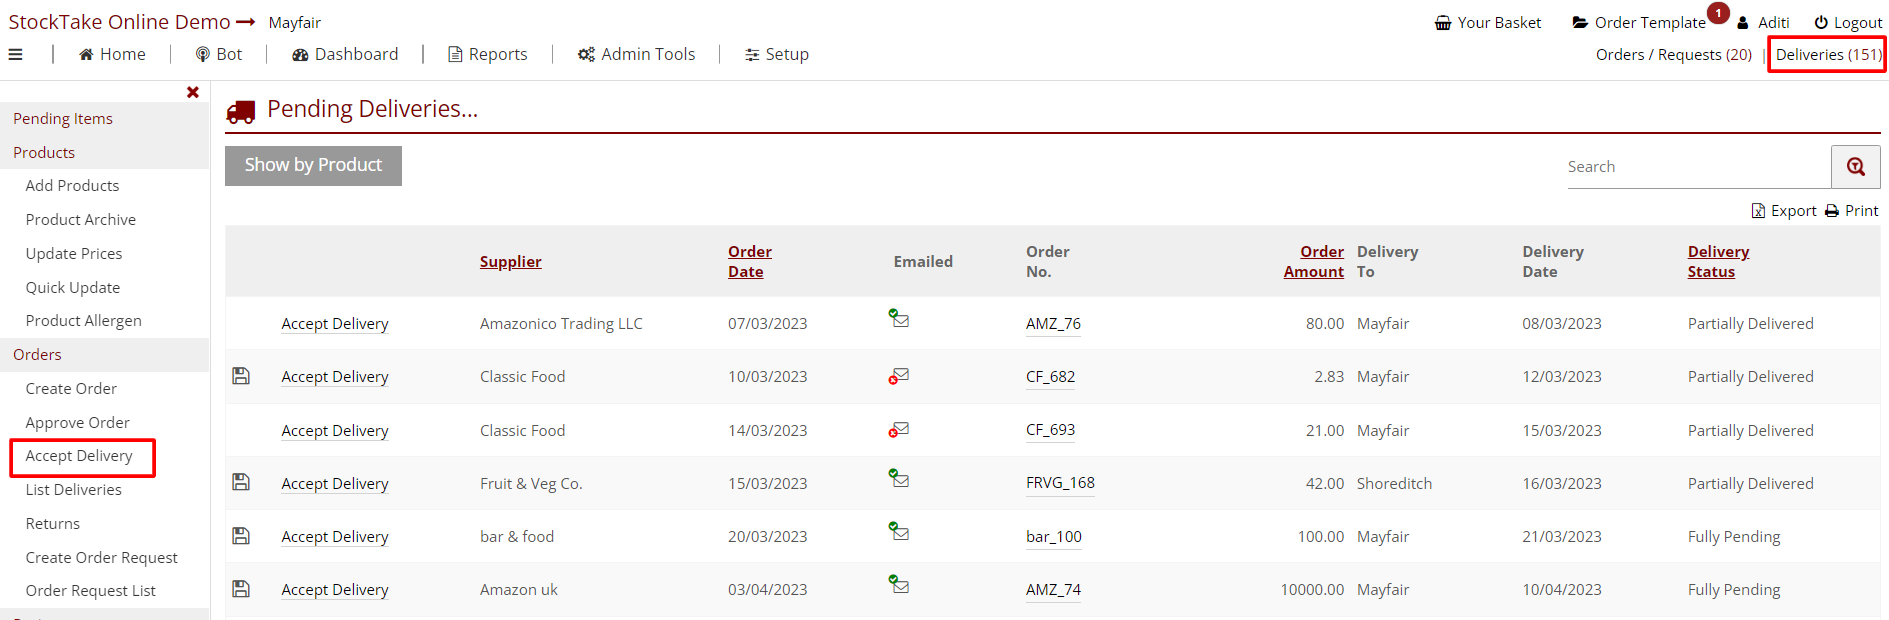Collapse the Orders sidebar section
The image size is (1889, 620).
click(37, 355)
